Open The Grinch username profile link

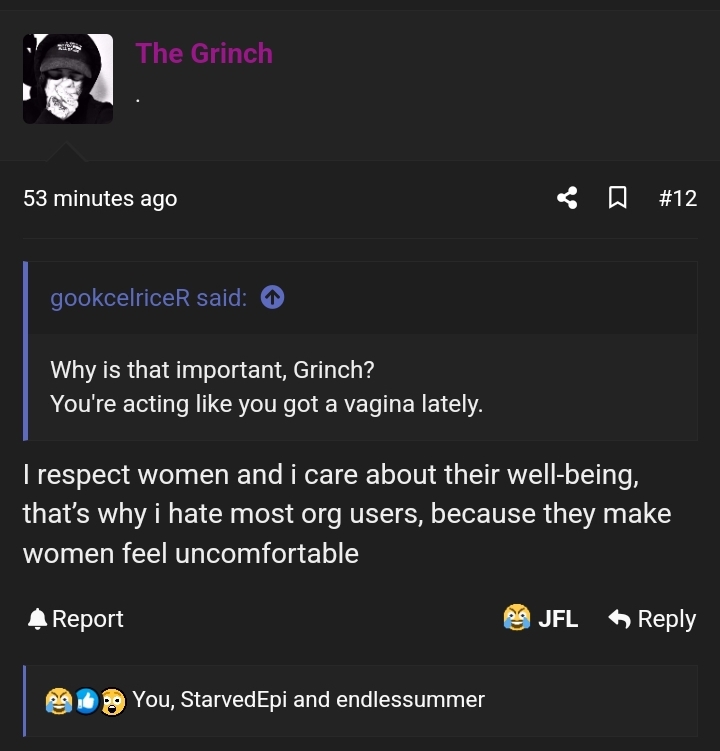tap(204, 53)
